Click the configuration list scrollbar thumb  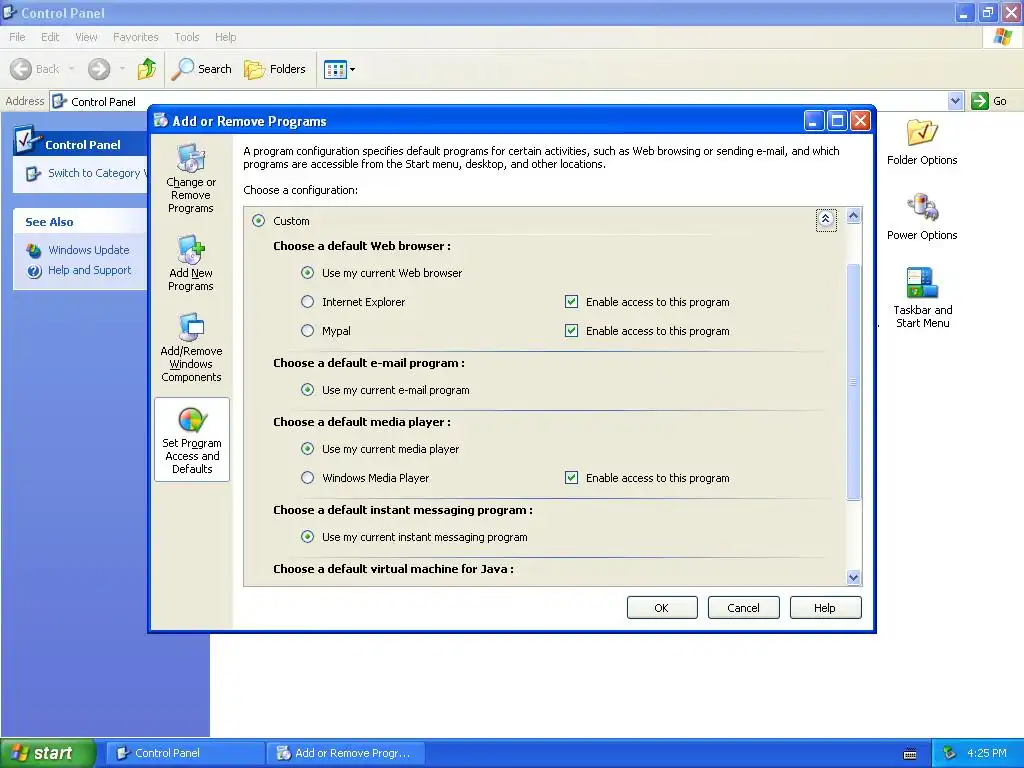click(854, 382)
